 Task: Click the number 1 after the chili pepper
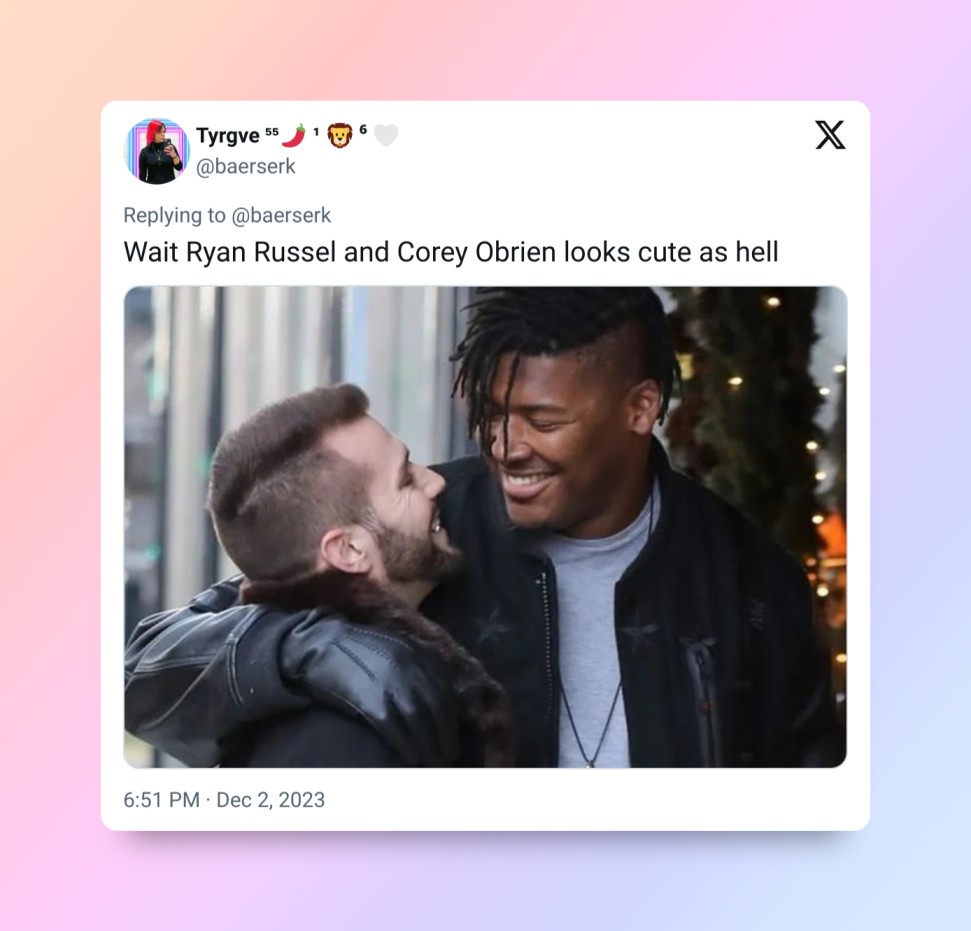pos(316,131)
